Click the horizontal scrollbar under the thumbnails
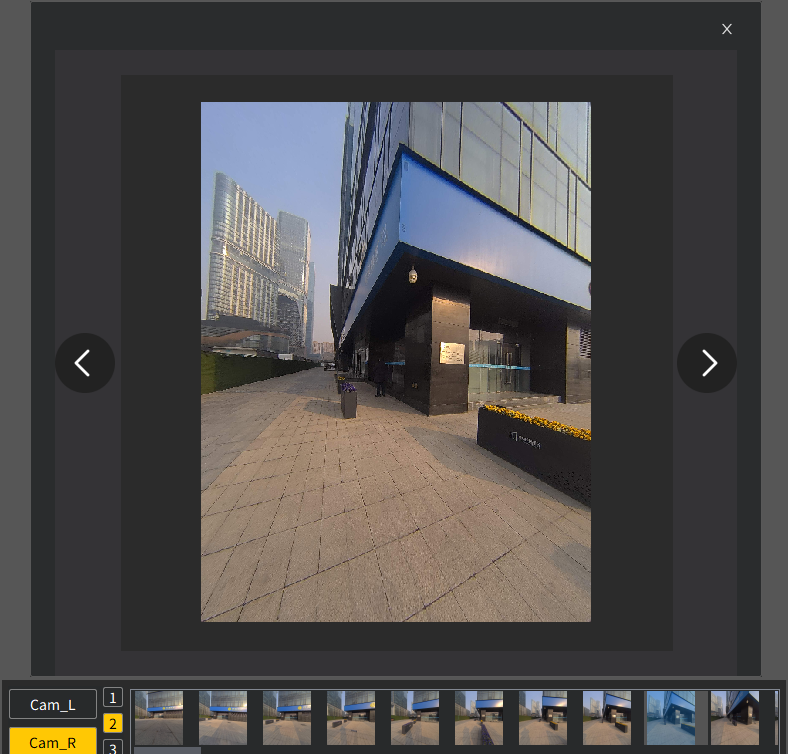This screenshot has height=754, width=788. coord(167,750)
